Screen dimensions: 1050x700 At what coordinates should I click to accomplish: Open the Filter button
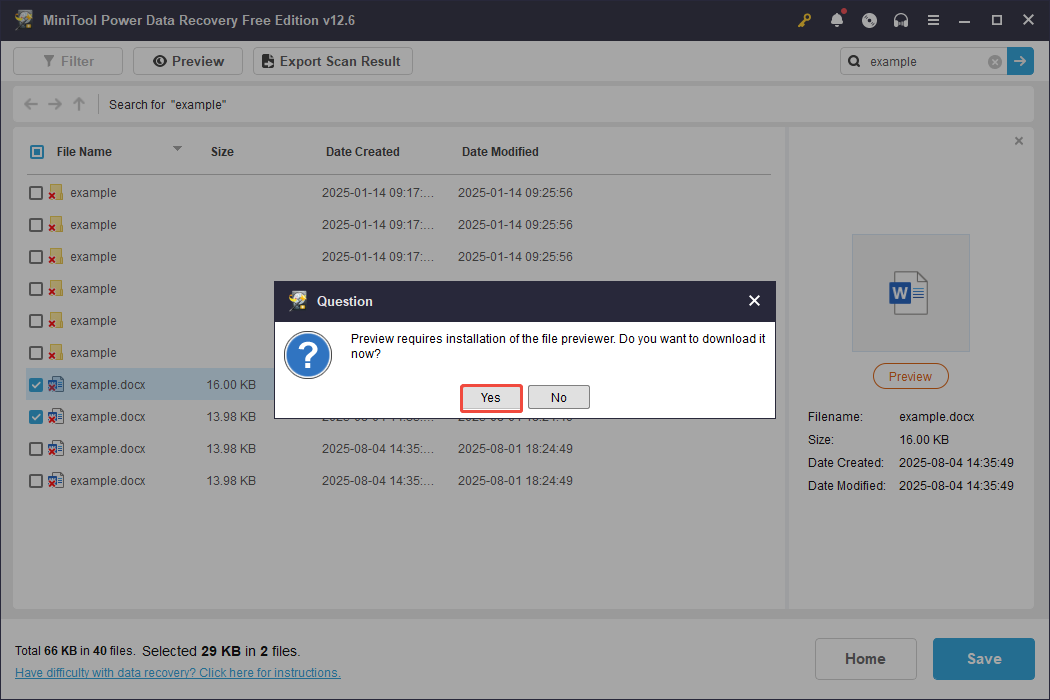tap(68, 61)
